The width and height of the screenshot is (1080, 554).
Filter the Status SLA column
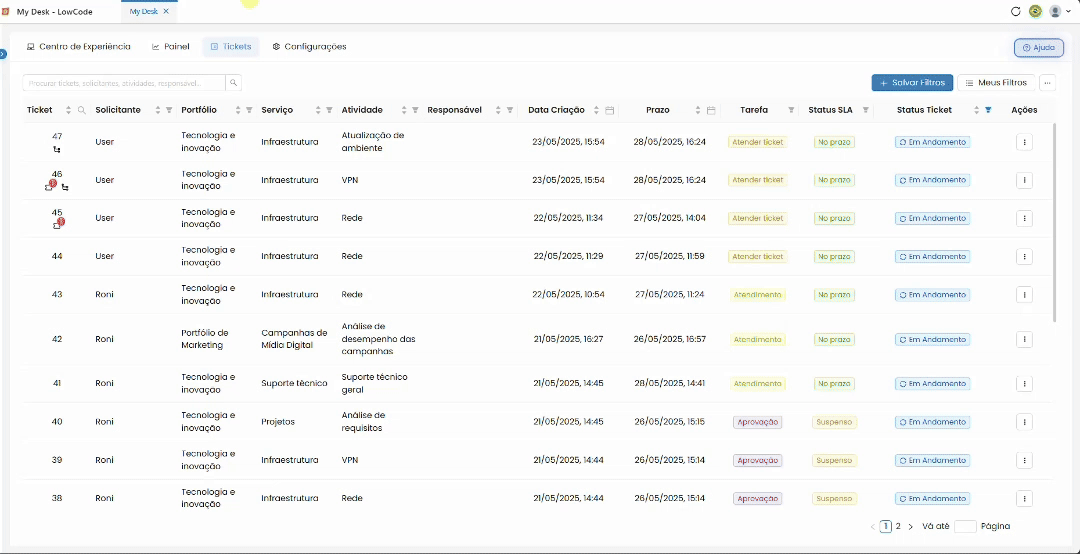[866, 110]
